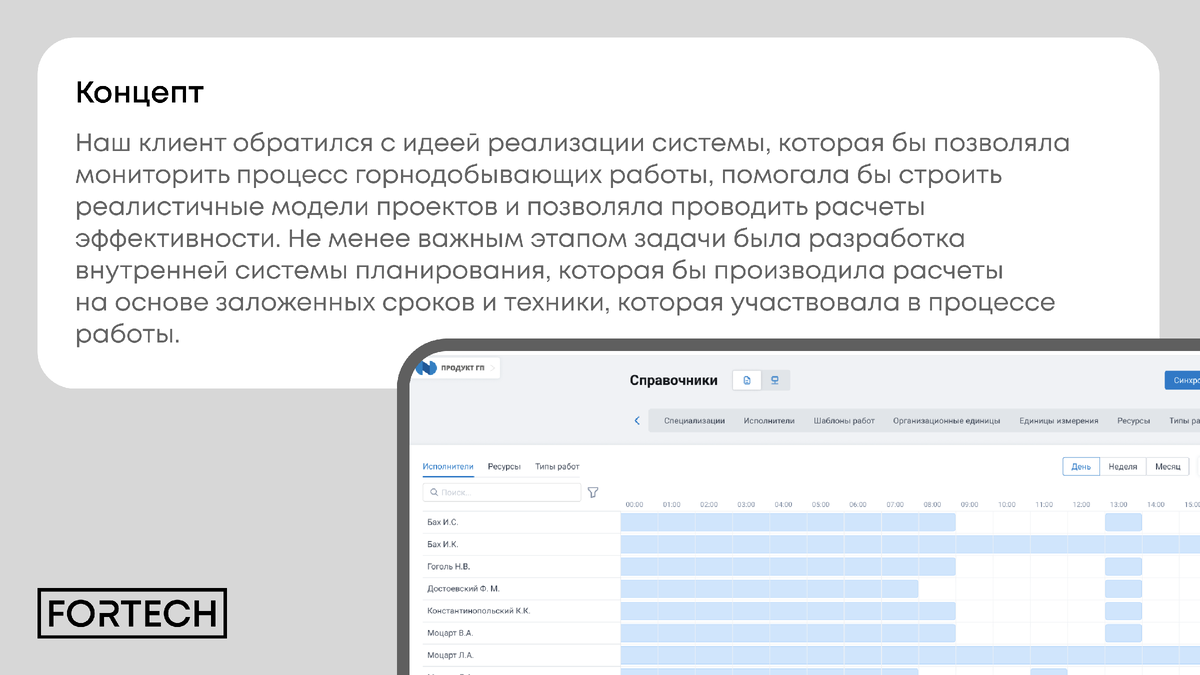Switch timeline scale to Неделя
Screen dimensions: 1200x675
(x=1123, y=467)
